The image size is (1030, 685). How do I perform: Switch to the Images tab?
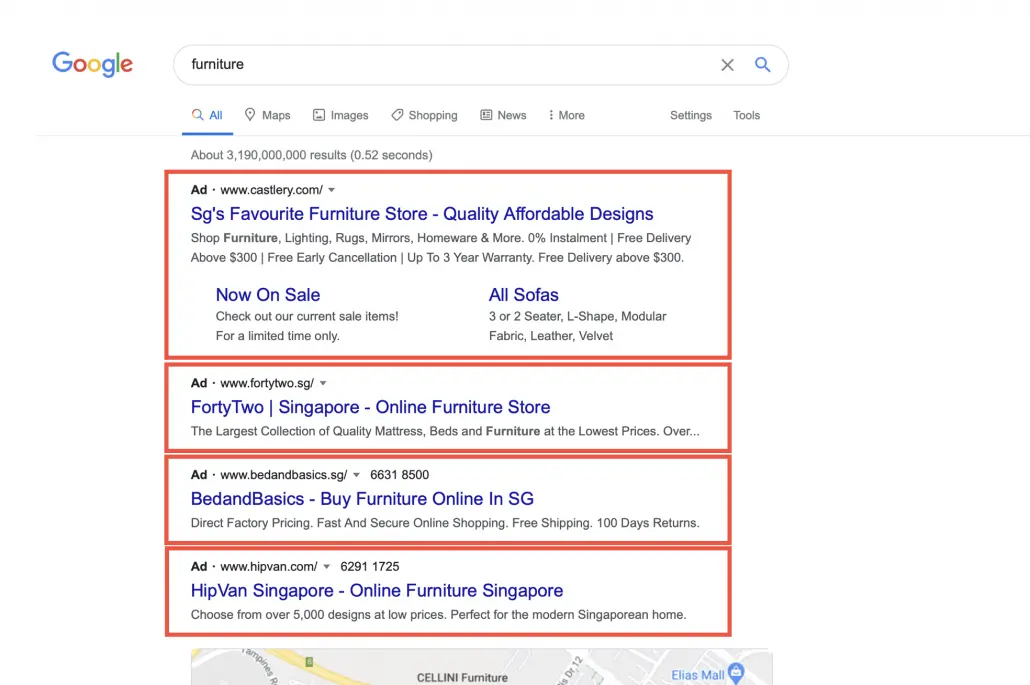point(340,116)
